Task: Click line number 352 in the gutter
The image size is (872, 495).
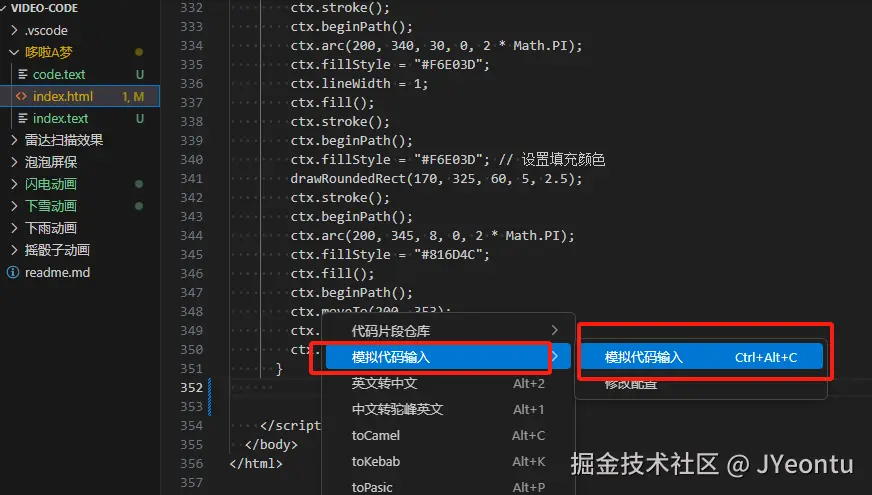Action: (x=191, y=388)
